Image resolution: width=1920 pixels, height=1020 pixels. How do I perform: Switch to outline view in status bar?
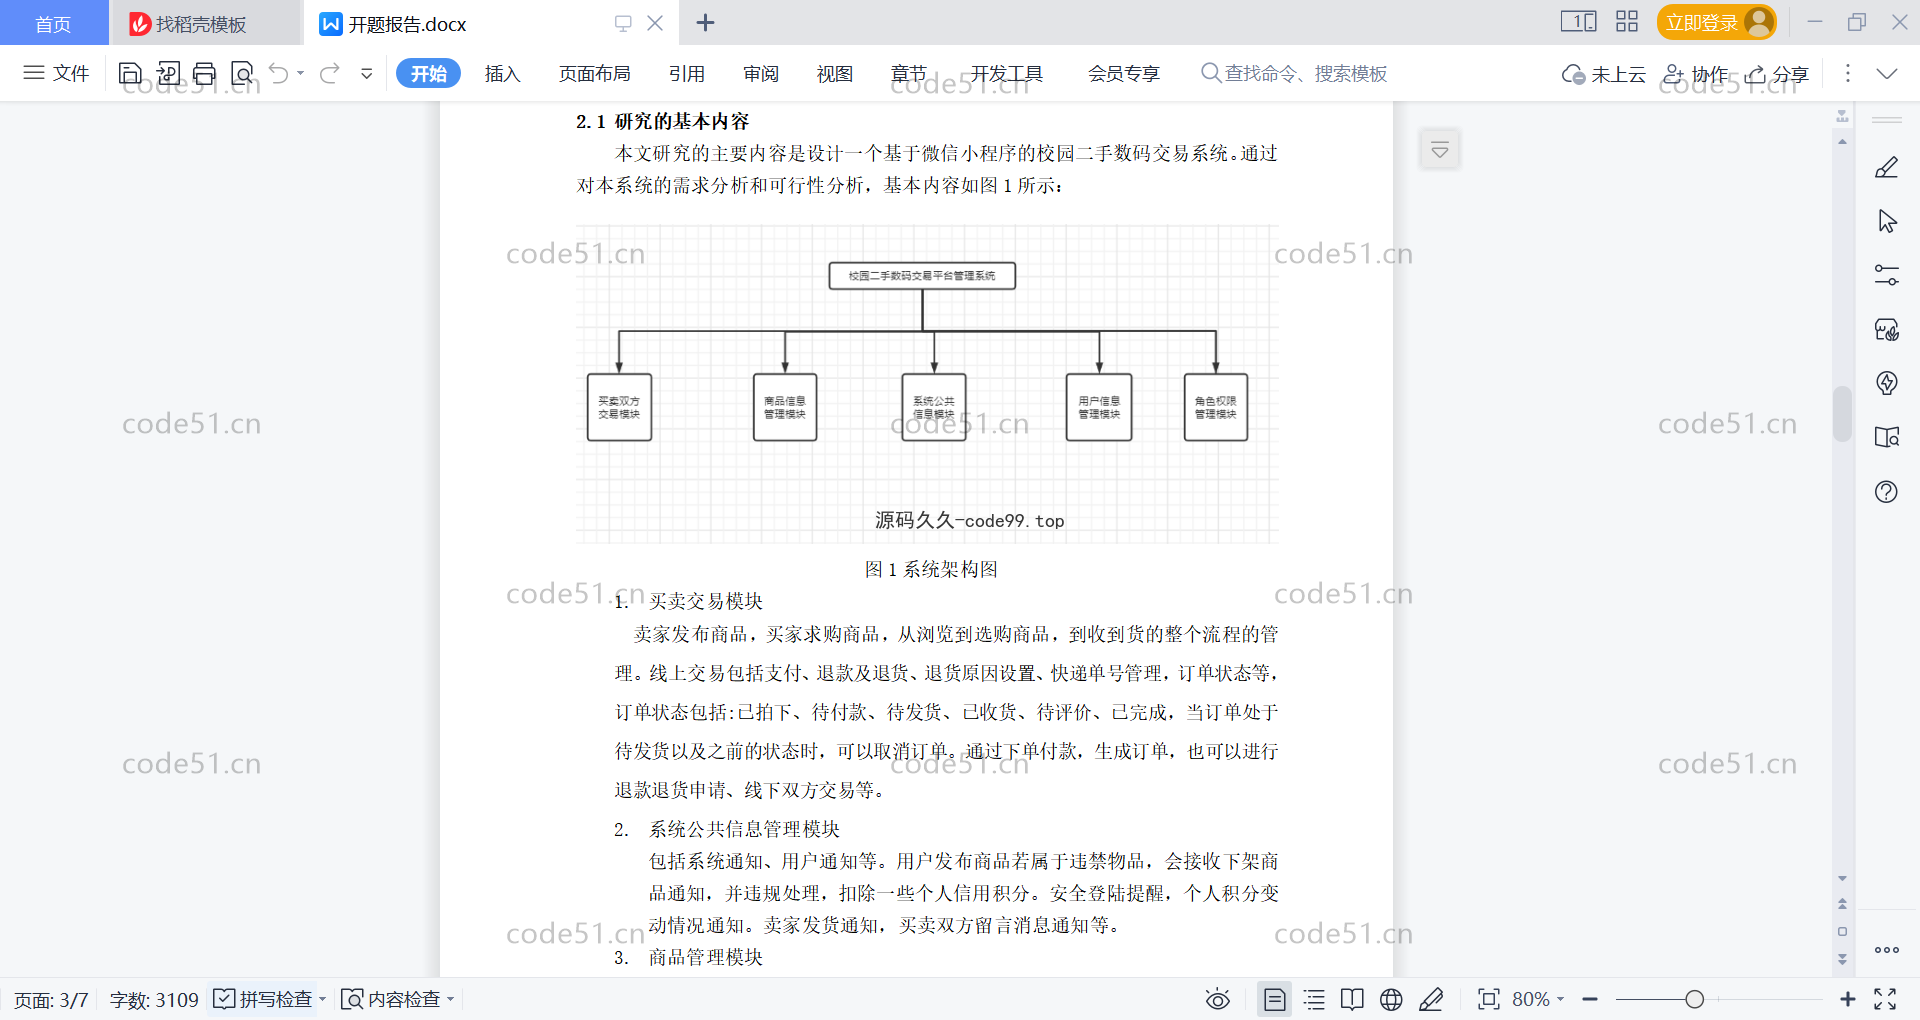(1314, 999)
